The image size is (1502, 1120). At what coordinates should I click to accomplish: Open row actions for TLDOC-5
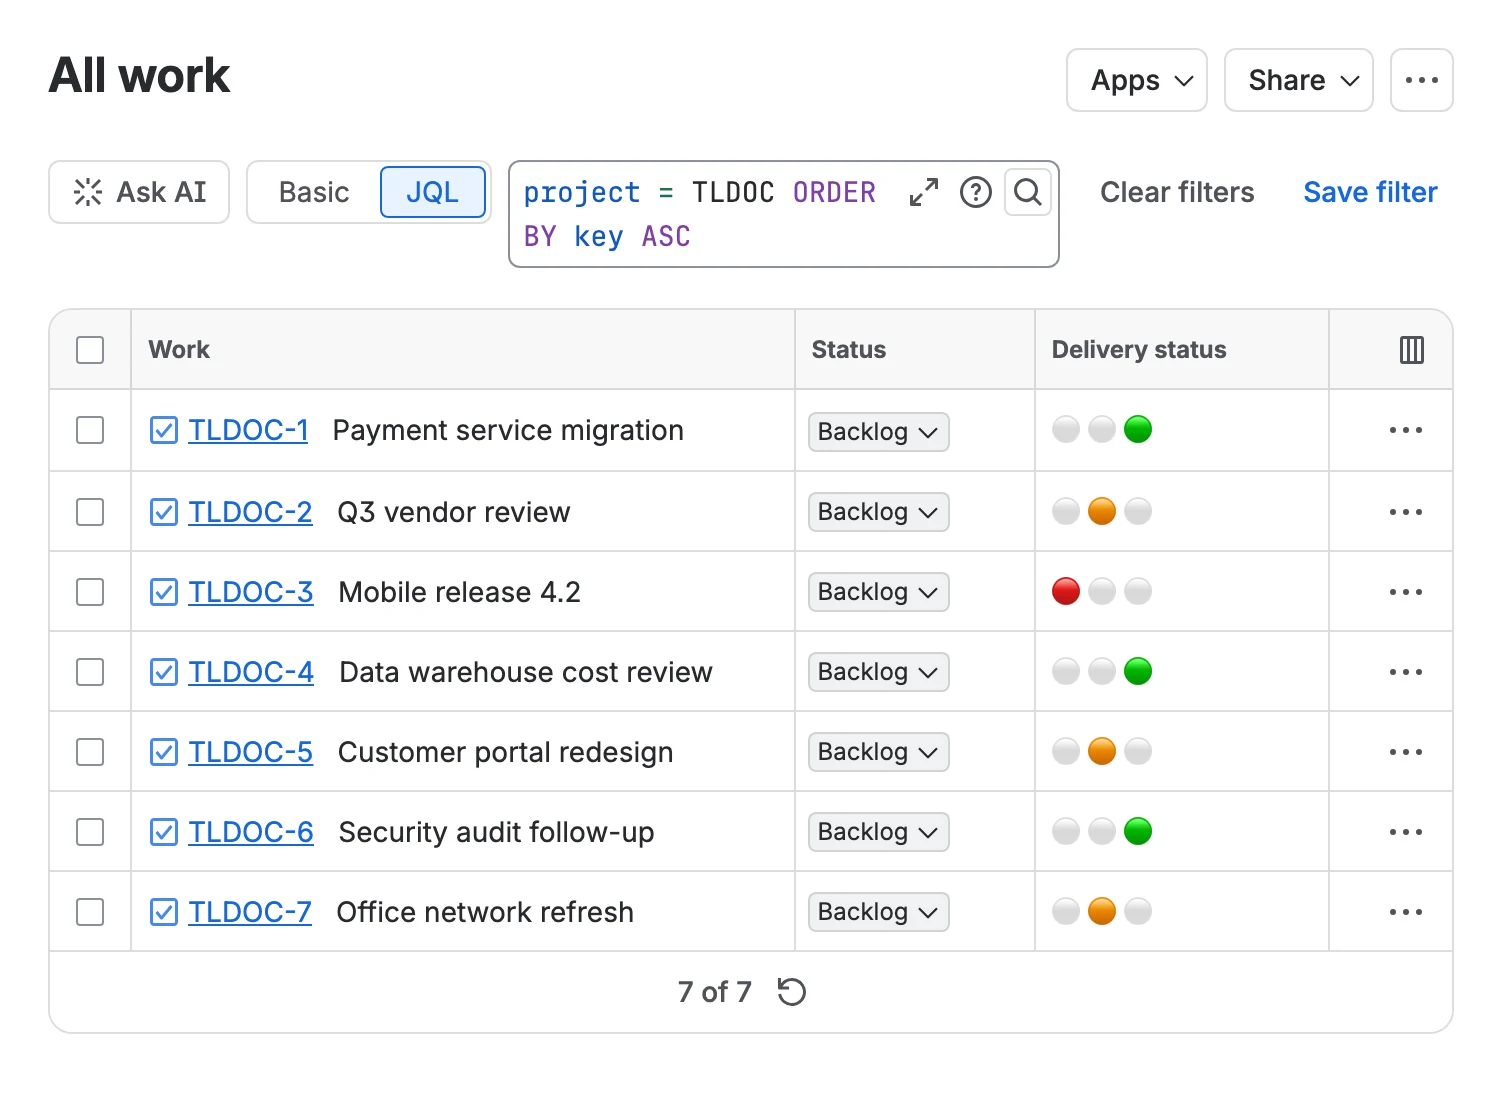click(x=1406, y=752)
